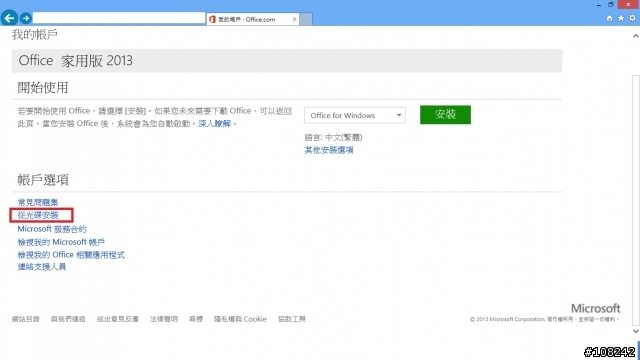Restore the browser window size
640x360 pixels.
611,5
